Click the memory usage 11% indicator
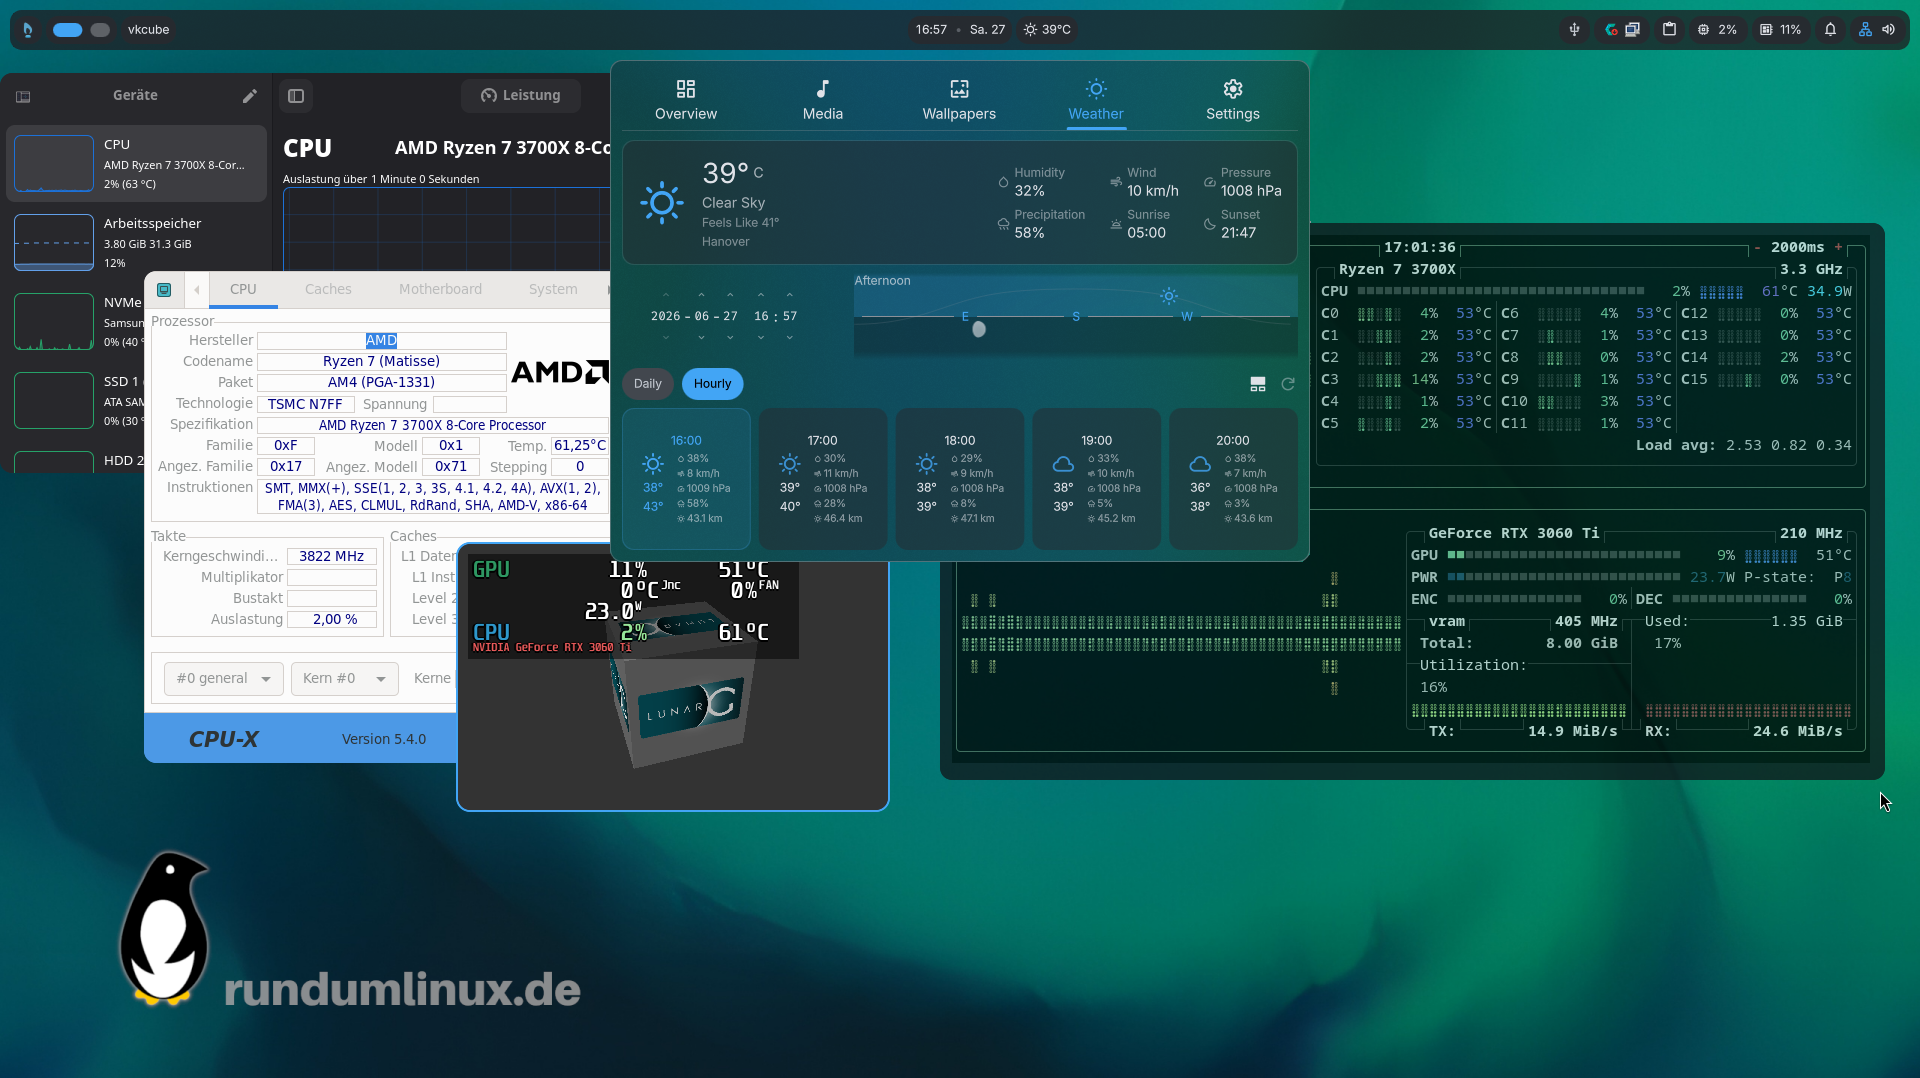 (1781, 30)
